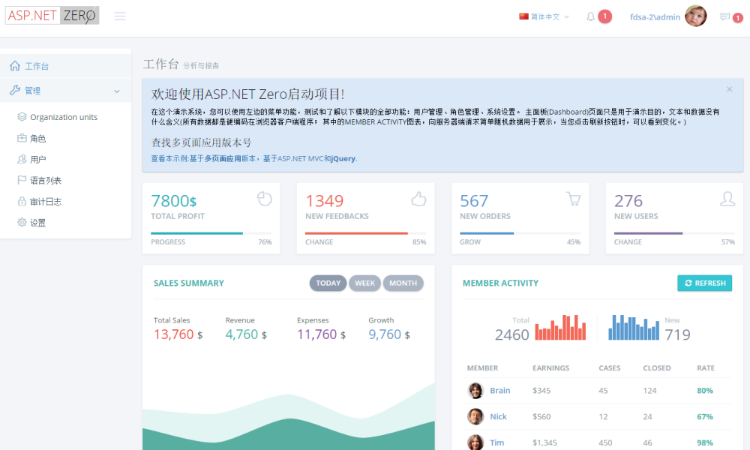Click the sales summary area chart
This screenshot has height=450, width=750.
[x=288, y=414]
